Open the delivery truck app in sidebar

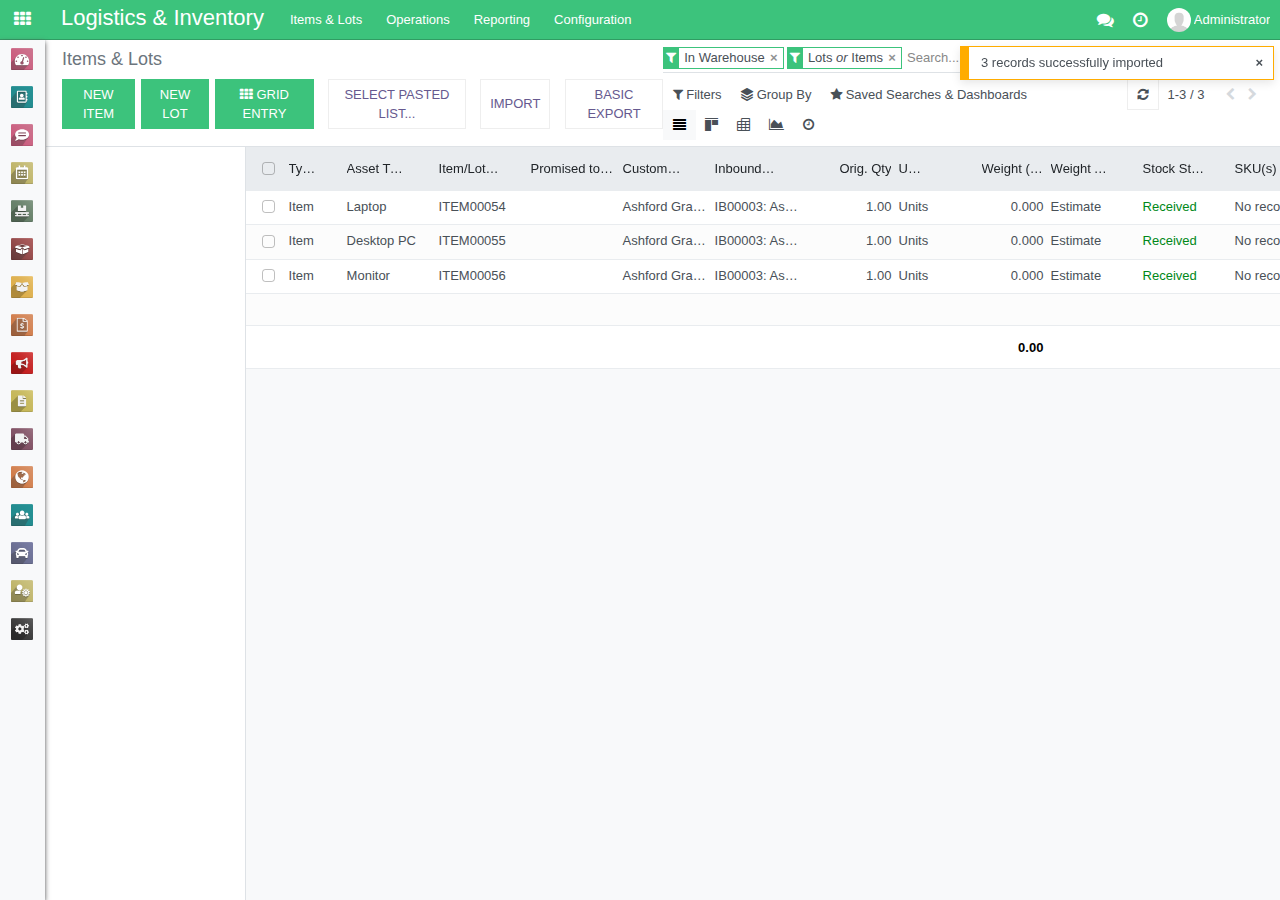tap(22, 439)
